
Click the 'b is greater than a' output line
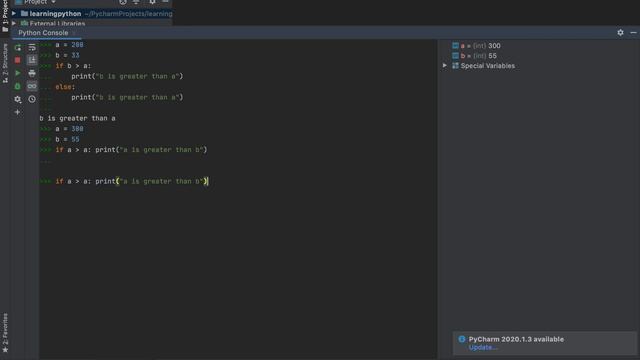click(78, 118)
